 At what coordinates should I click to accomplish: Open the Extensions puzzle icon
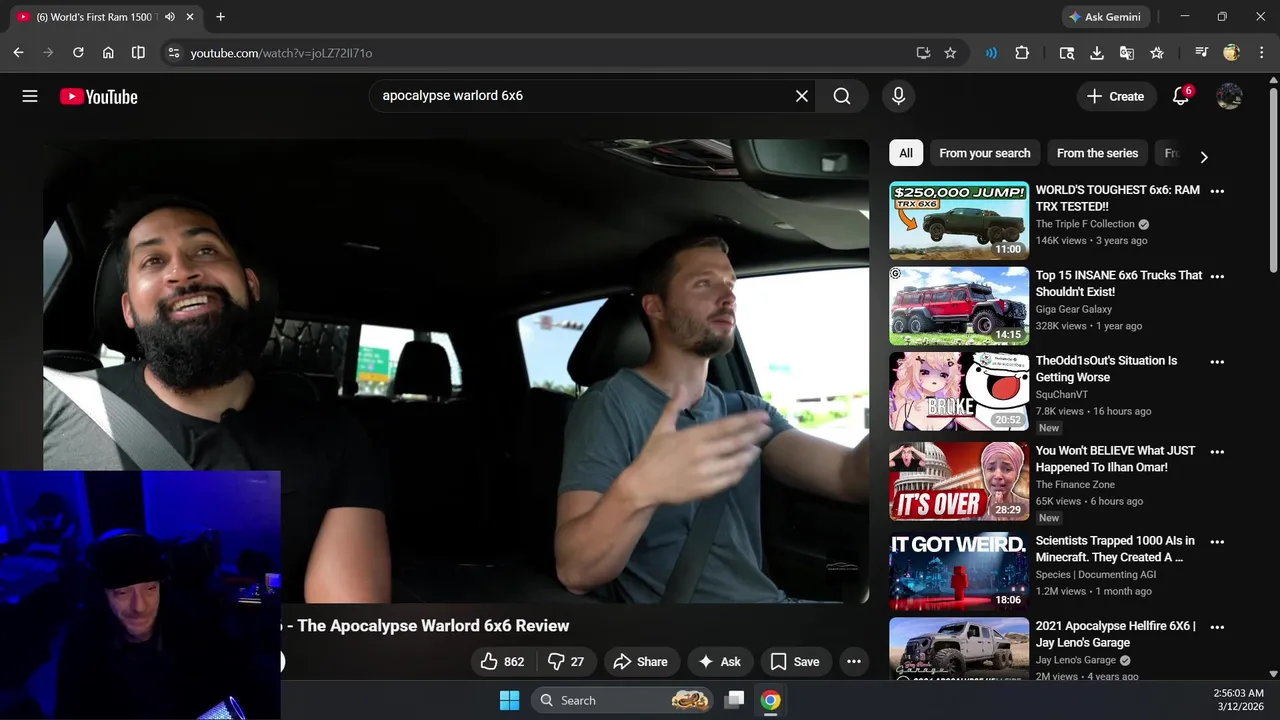pos(1022,53)
